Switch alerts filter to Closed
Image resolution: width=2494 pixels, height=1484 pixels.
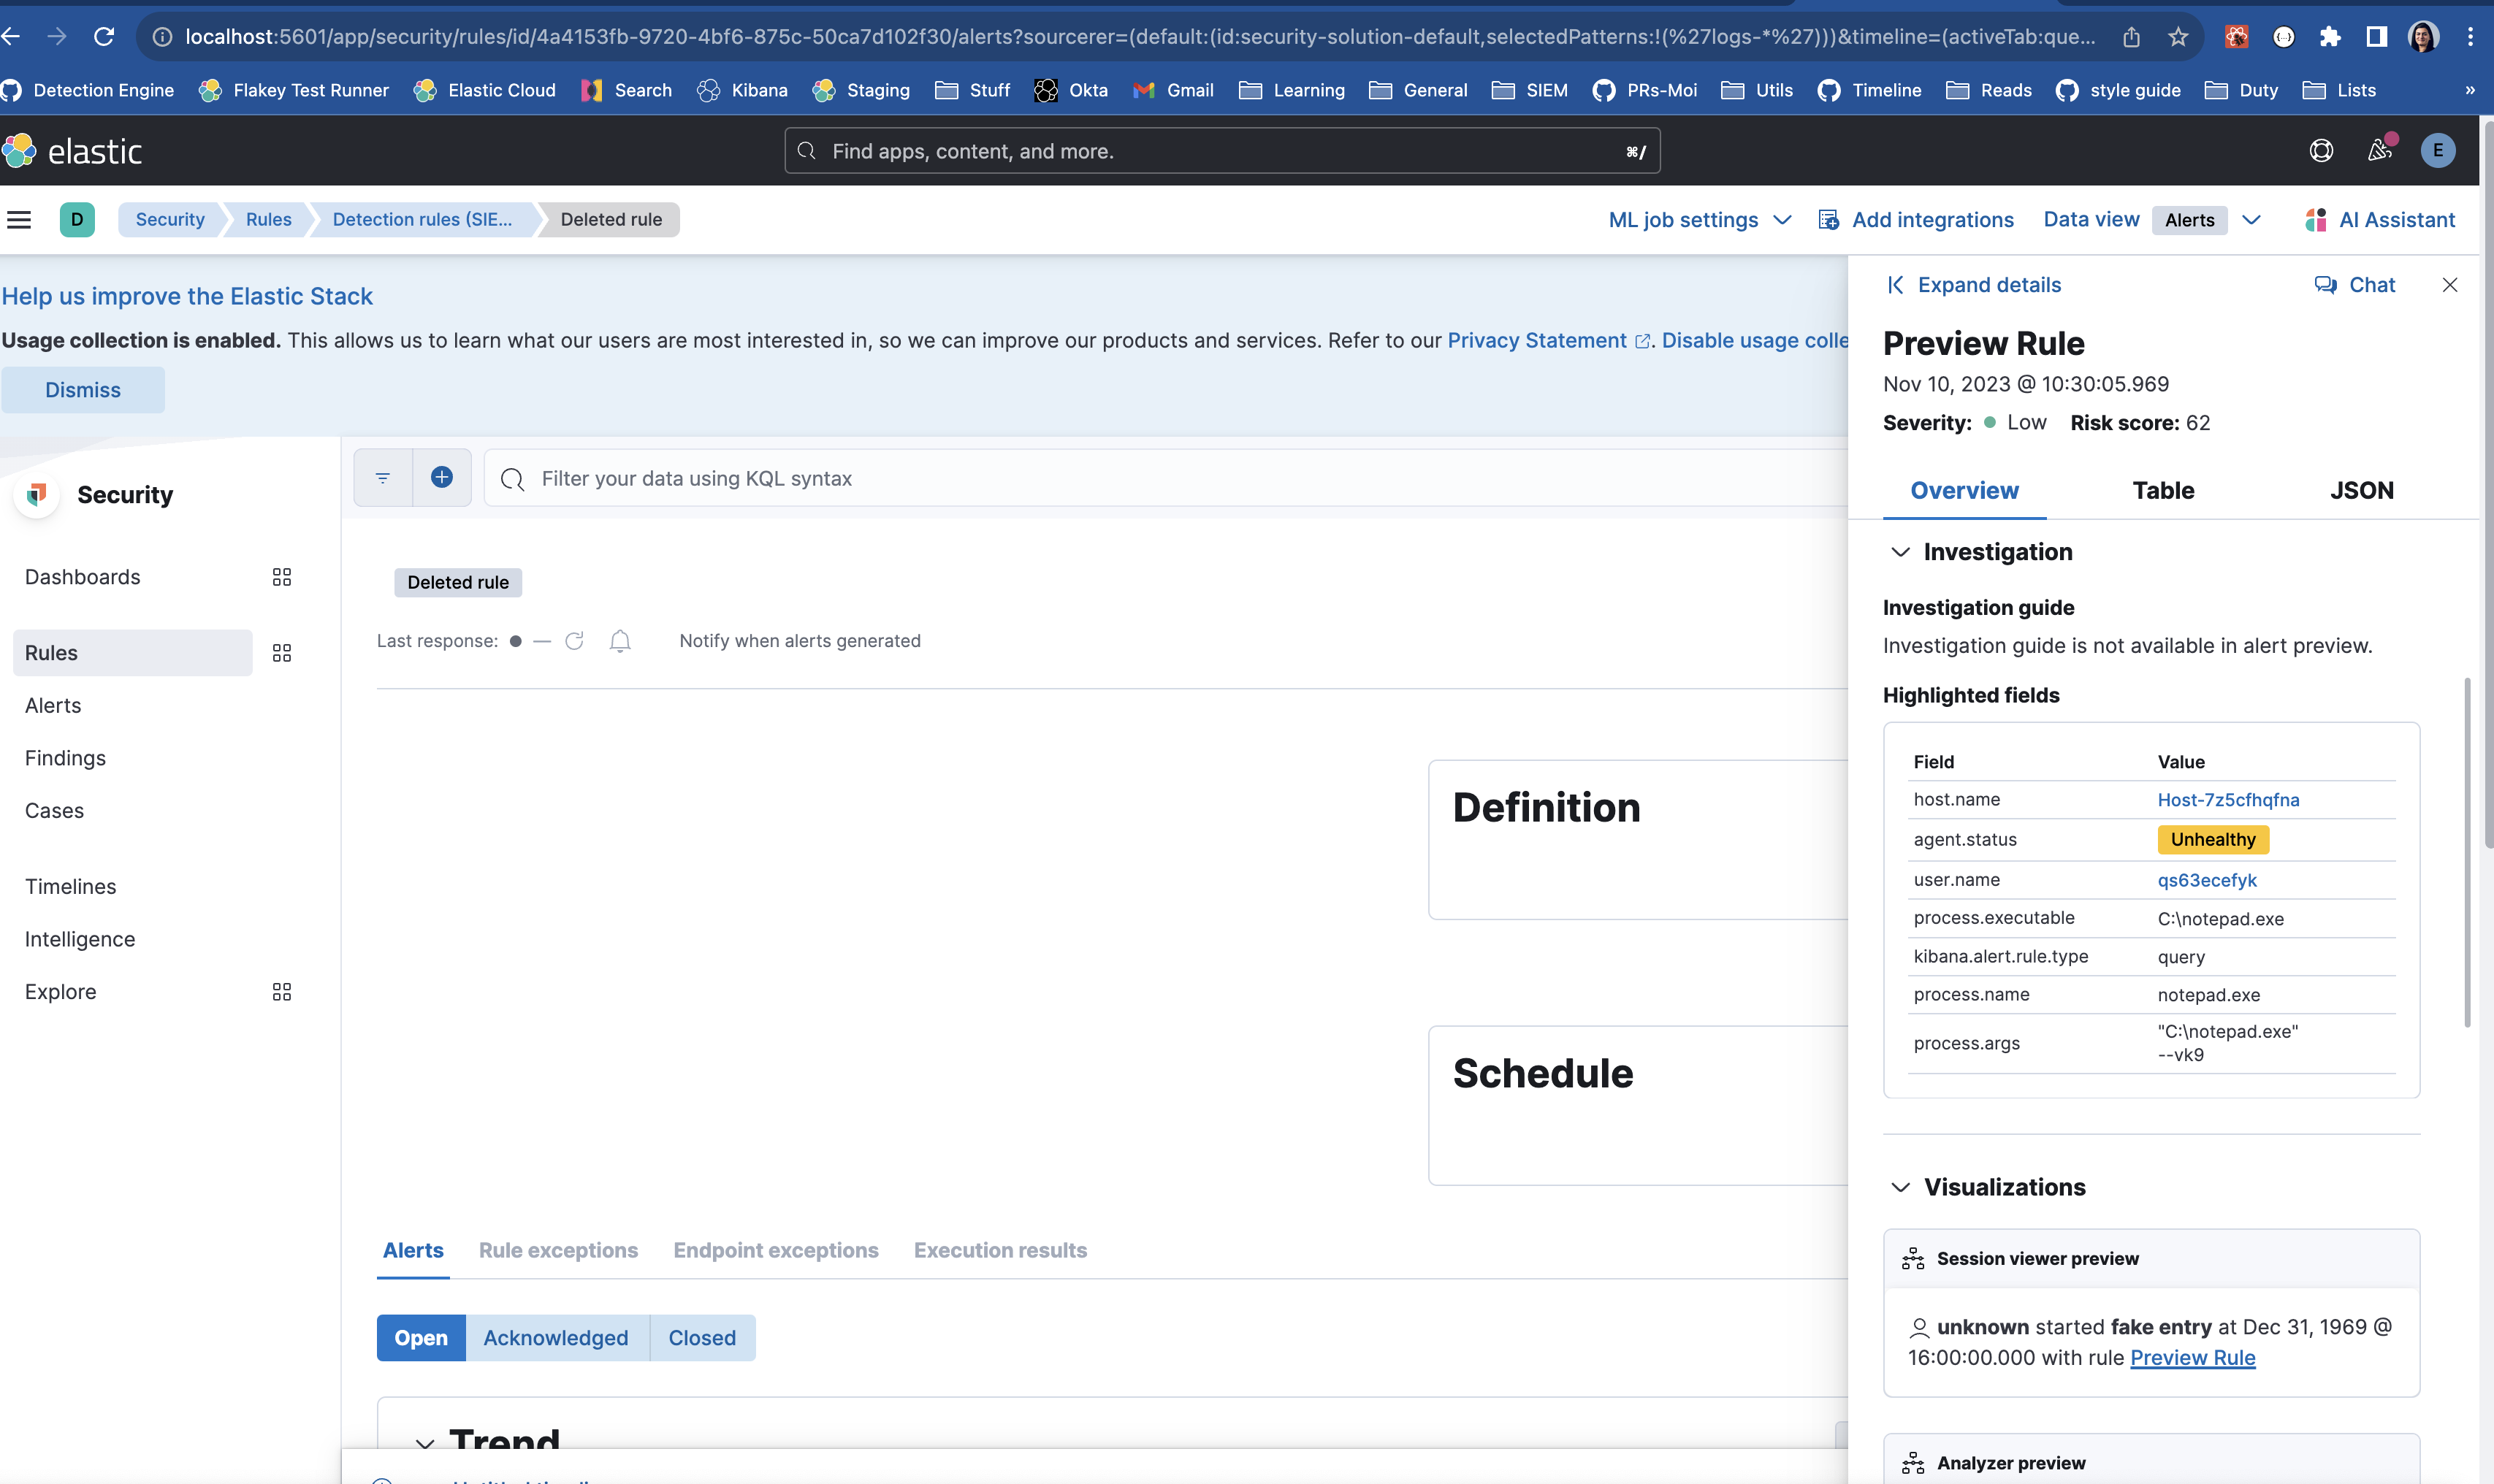click(x=701, y=1337)
